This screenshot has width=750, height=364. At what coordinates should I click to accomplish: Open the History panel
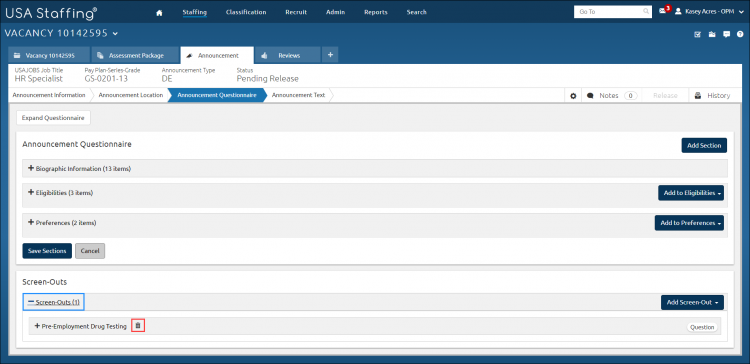[x=712, y=96]
